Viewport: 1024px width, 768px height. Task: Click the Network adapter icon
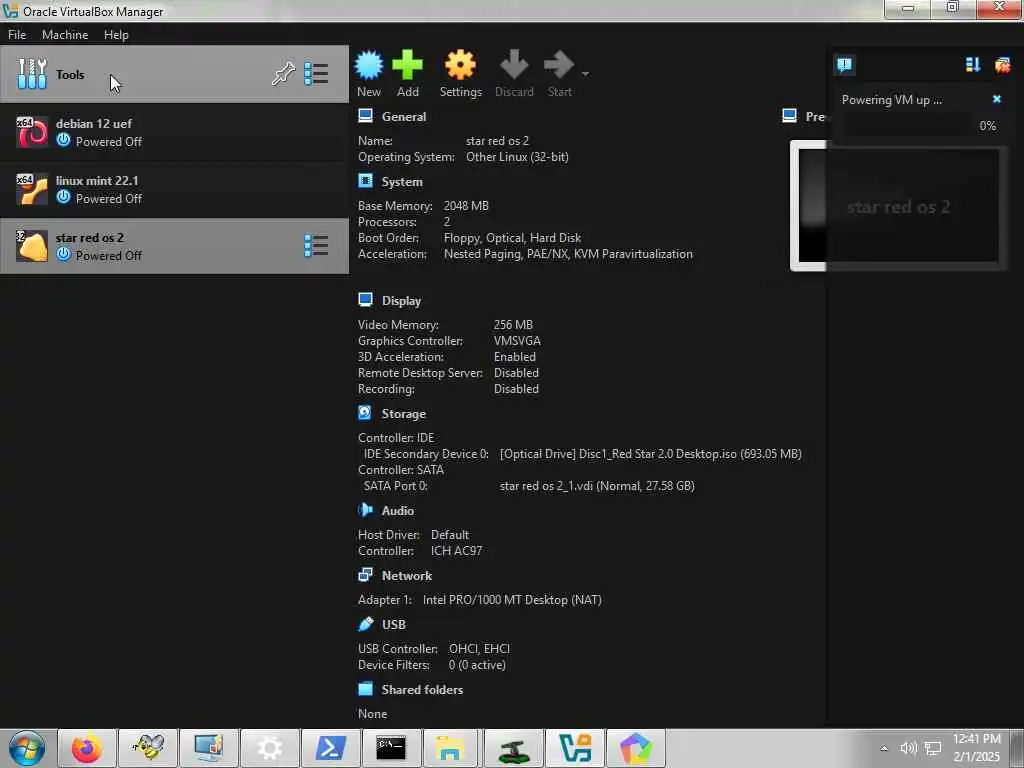[365, 575]
